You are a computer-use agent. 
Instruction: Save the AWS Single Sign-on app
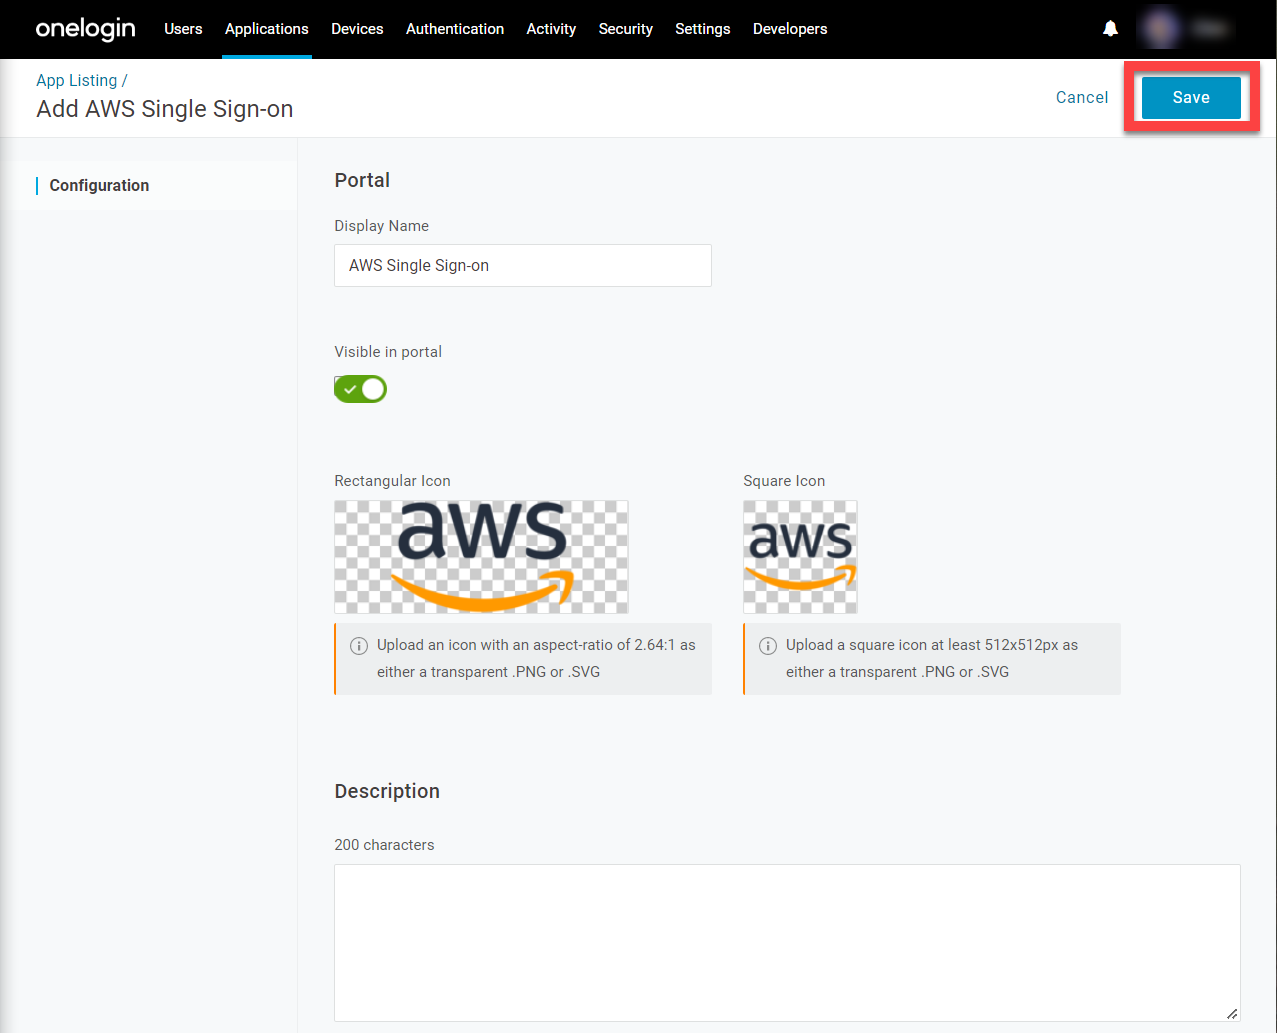(1190, 97)
